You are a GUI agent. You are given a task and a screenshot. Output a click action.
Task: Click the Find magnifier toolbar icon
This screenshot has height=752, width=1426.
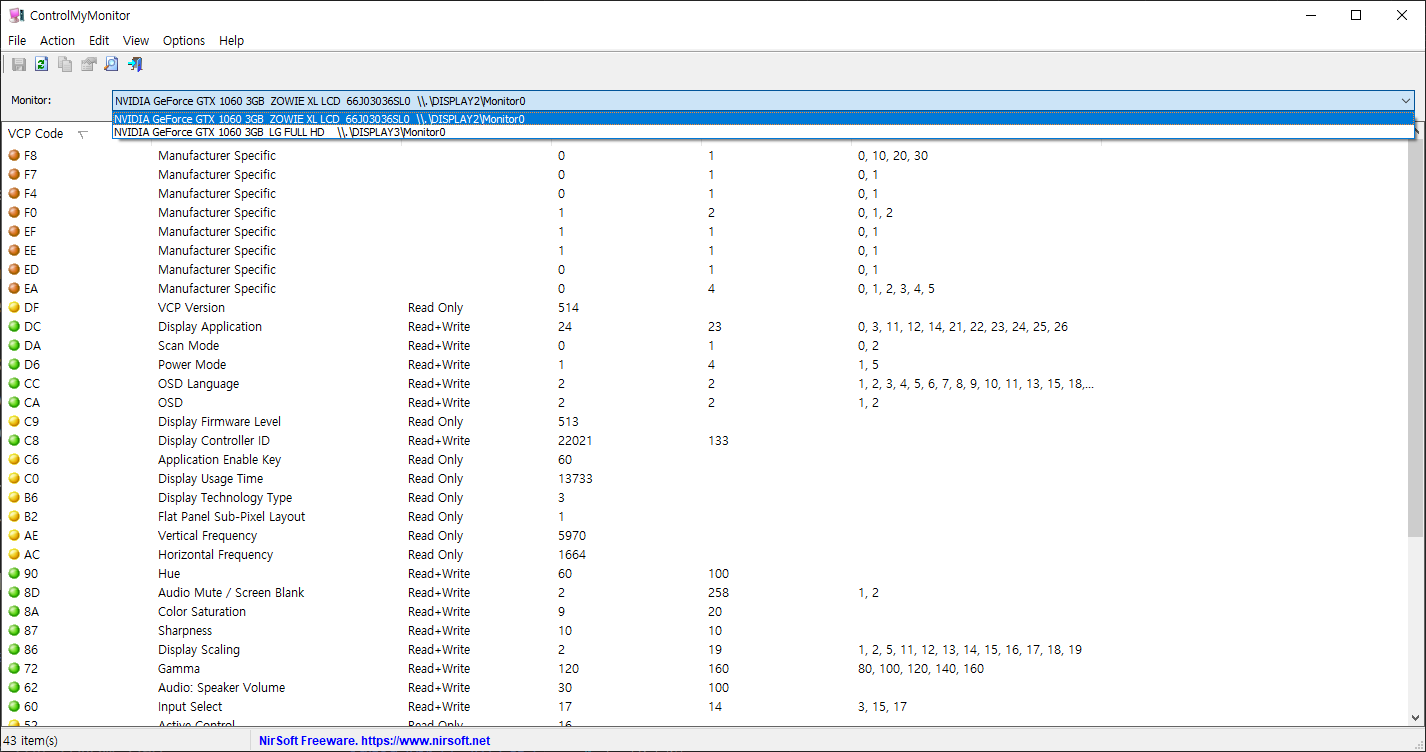[111, 65]
